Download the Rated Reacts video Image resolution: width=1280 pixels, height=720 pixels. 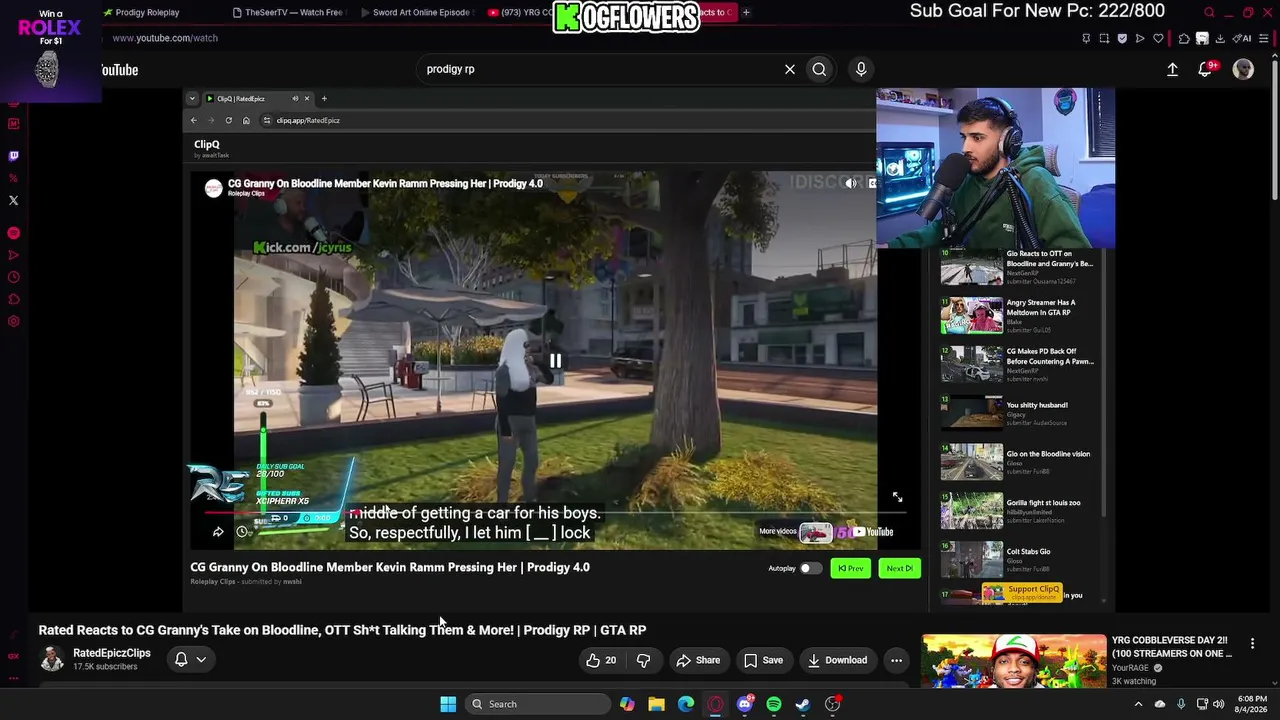pos(838,660)
